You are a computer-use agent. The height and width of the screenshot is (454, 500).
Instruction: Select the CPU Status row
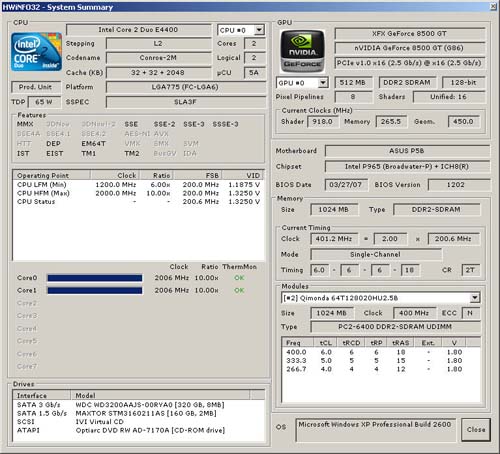pyautogui.click(x=138, y=202)
